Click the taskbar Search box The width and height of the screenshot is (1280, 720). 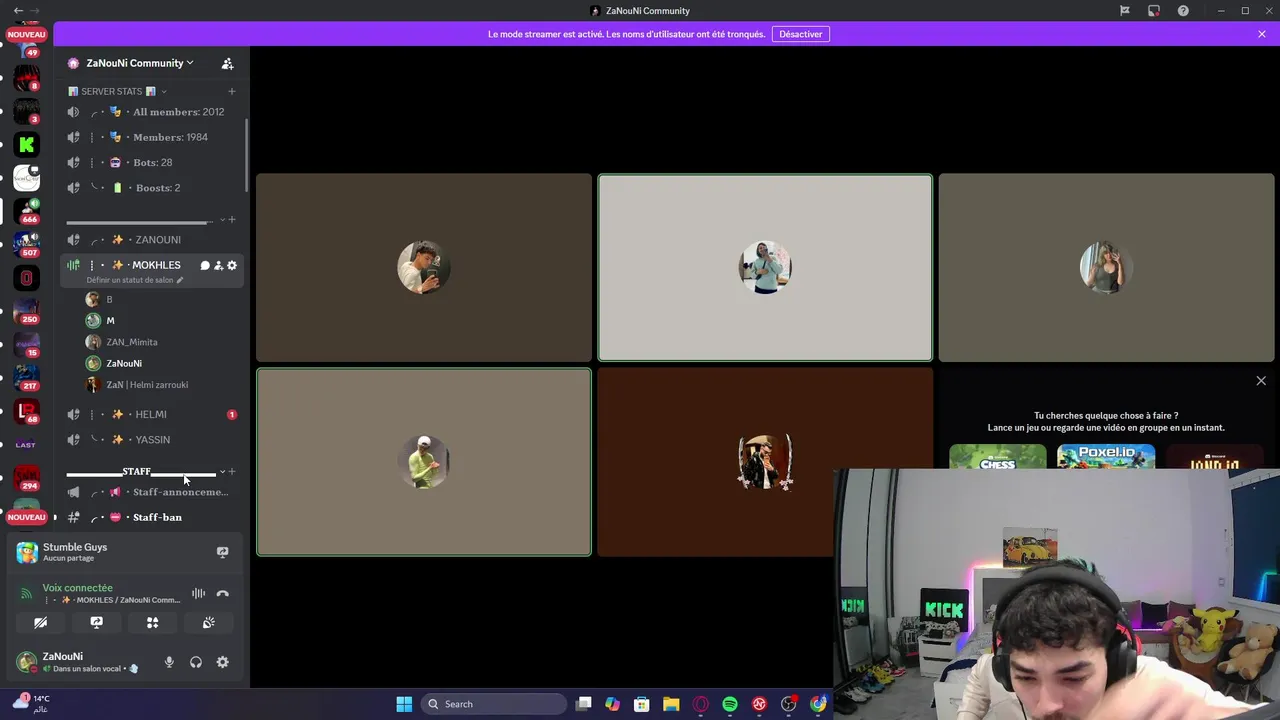[494, 704]
